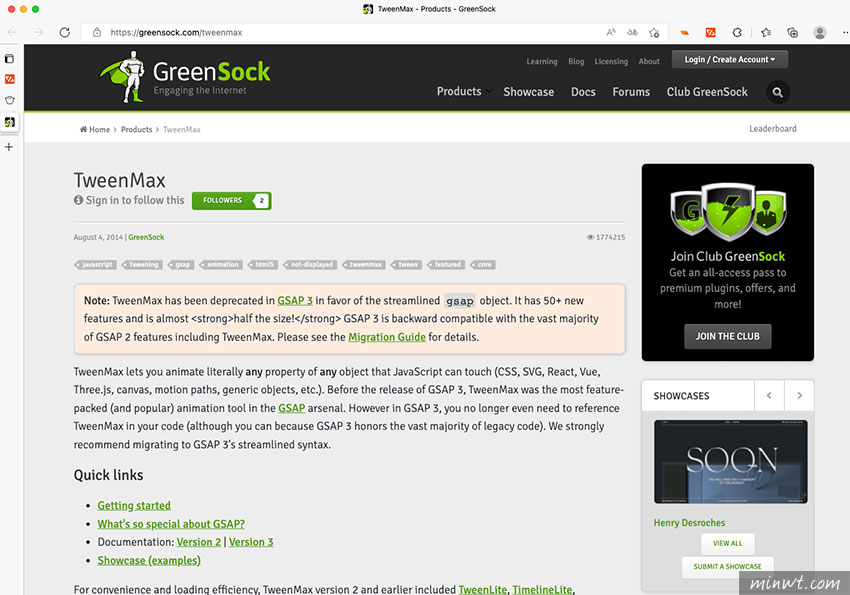Open the browser extensions puzzle icon
850x595 pixels.
(x=737, y=33)
